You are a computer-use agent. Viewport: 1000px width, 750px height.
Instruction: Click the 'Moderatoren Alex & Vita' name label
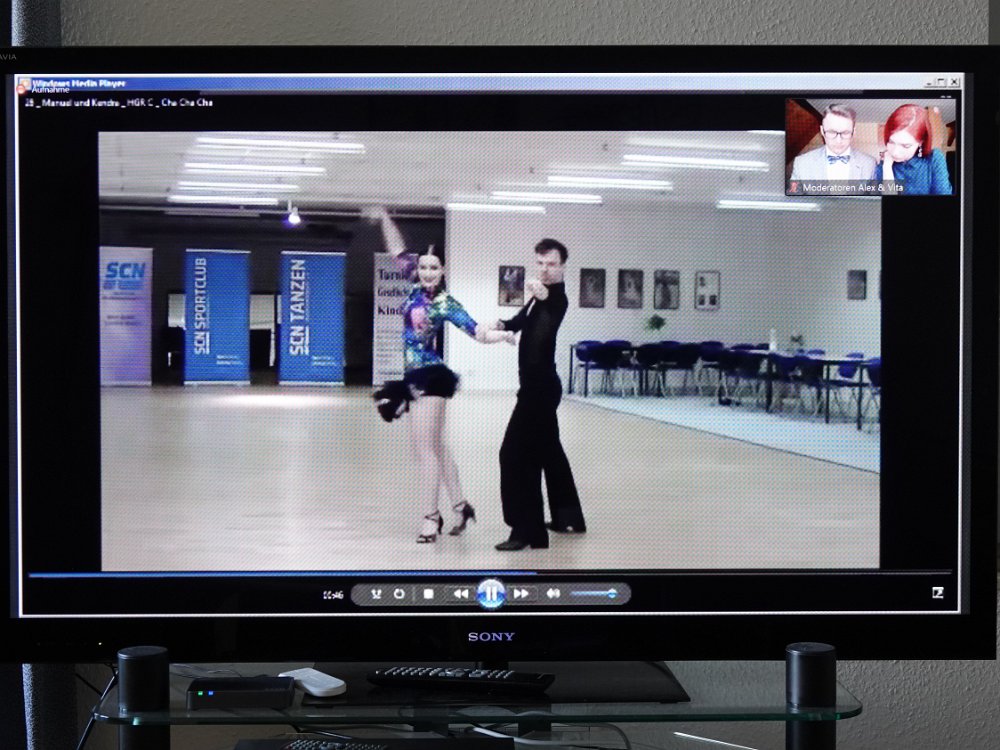pyautogui.click(x=853, y=188)
